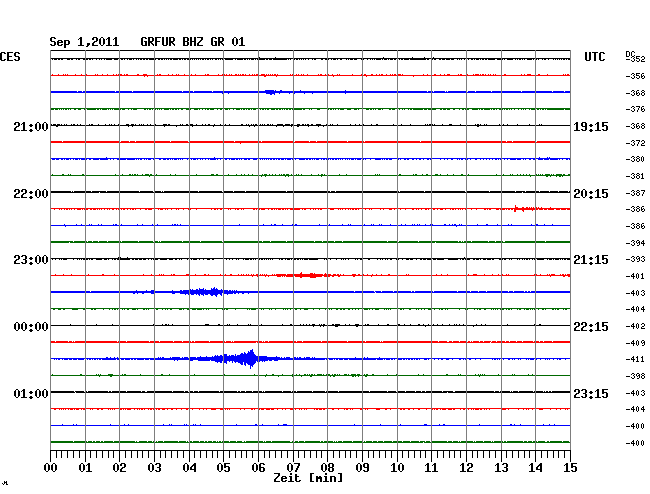Click minute label 11 on time axis
The height and width of the screenshot is (494, 650).
(431, 467)
